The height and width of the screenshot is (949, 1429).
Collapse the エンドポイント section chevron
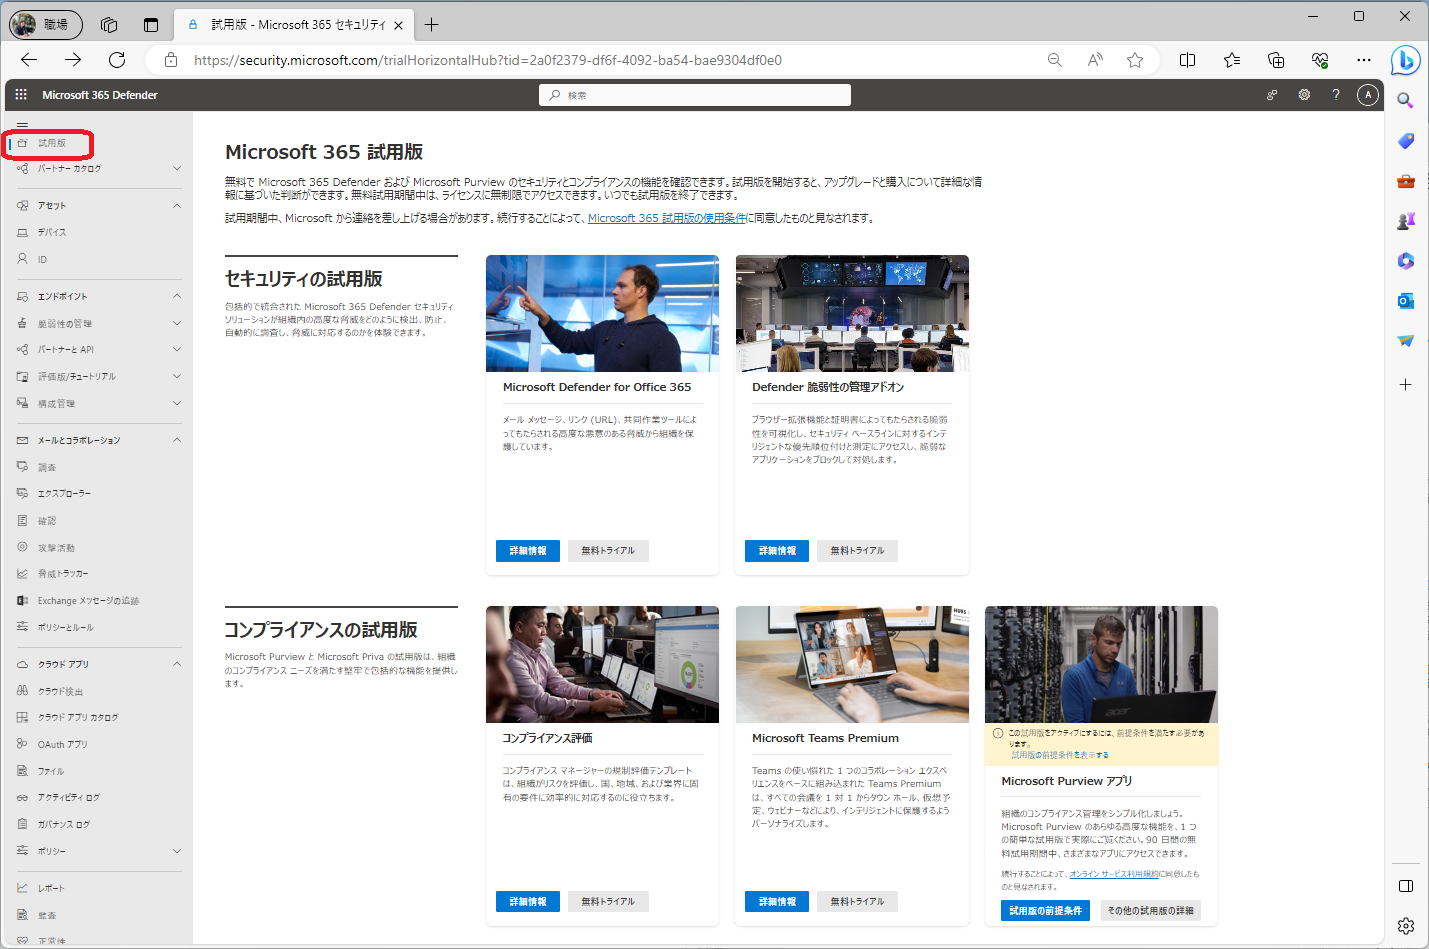coord(177,296)
